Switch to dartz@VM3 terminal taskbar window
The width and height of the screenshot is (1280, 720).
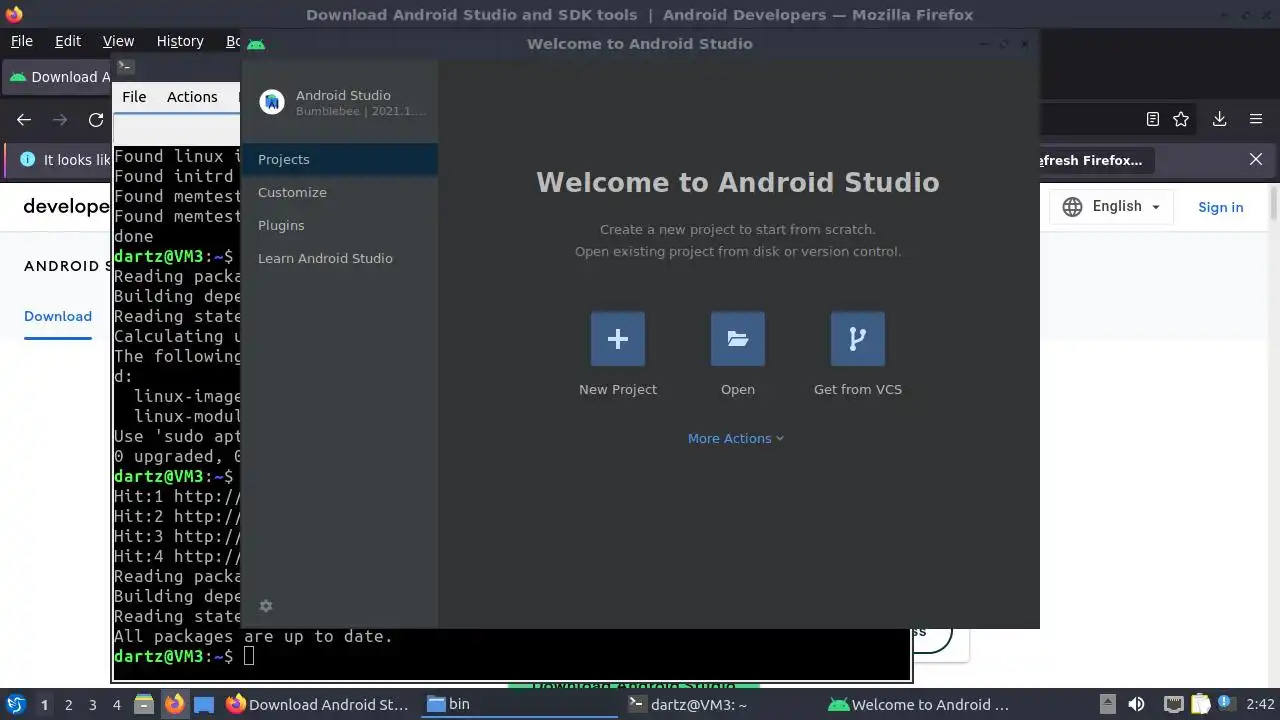(x=721, y=704)
